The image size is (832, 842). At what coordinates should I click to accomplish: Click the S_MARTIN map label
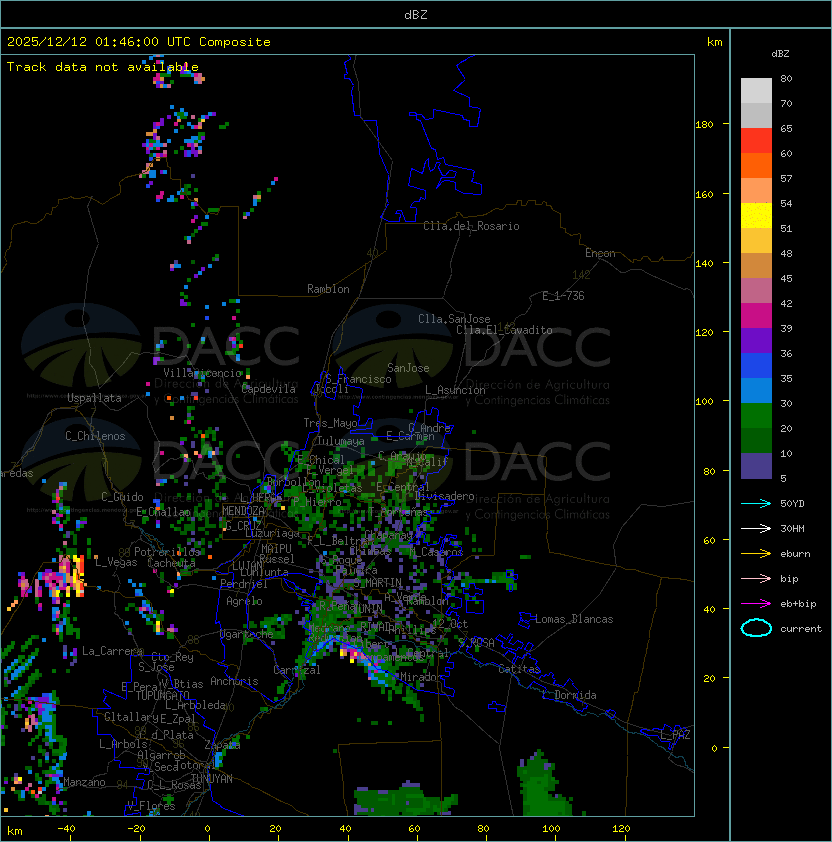coord(377,582)
